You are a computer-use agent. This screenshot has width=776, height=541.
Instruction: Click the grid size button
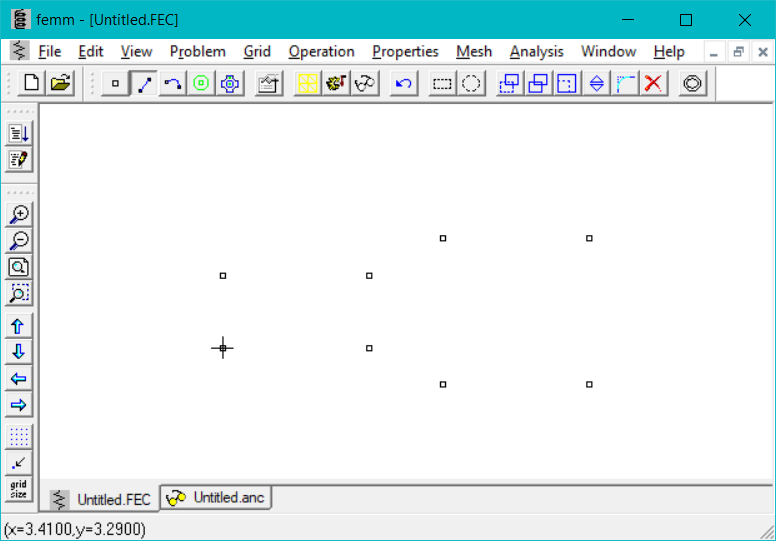click(x=19, y=490)
